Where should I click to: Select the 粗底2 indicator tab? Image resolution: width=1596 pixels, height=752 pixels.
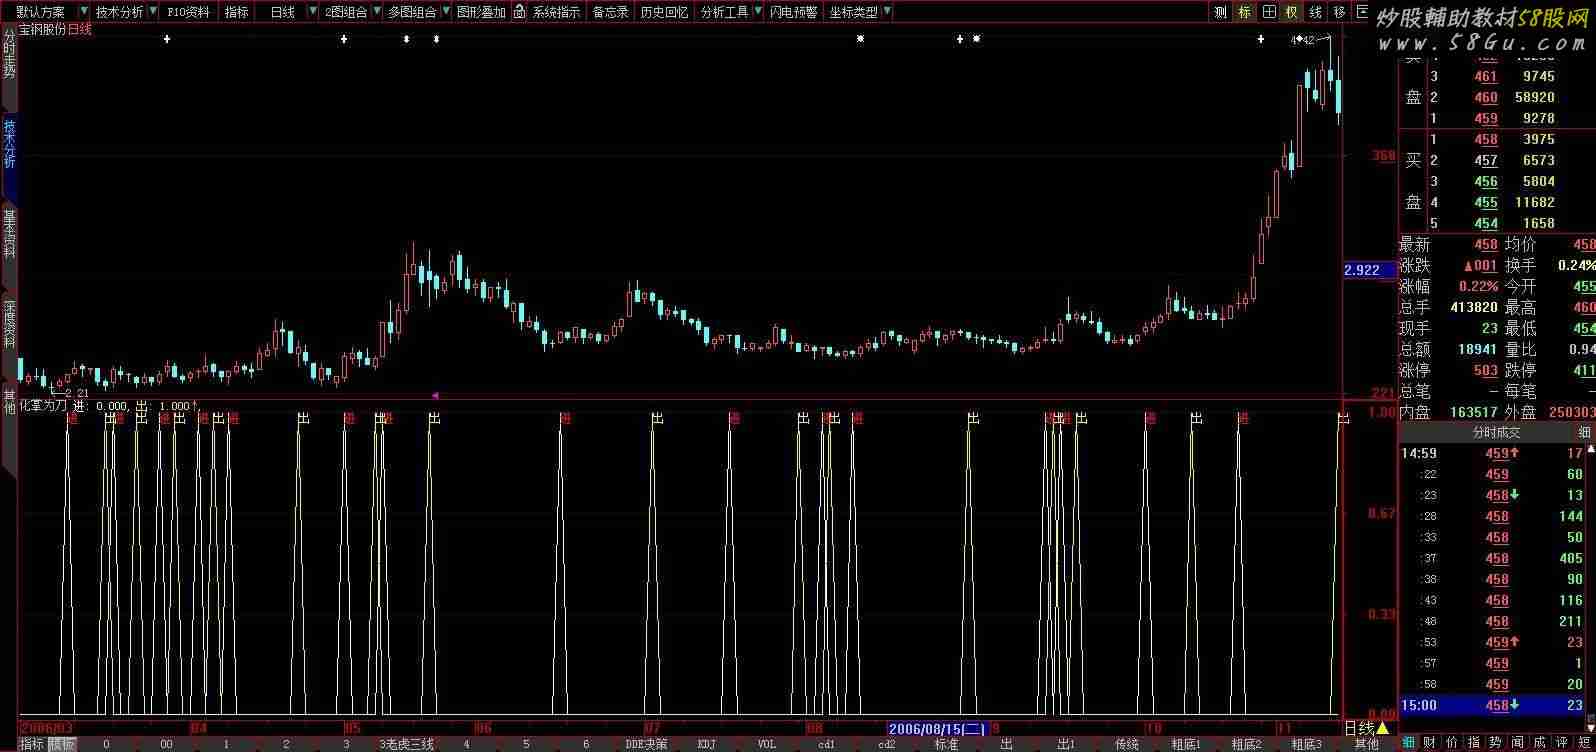[1246, 744]
